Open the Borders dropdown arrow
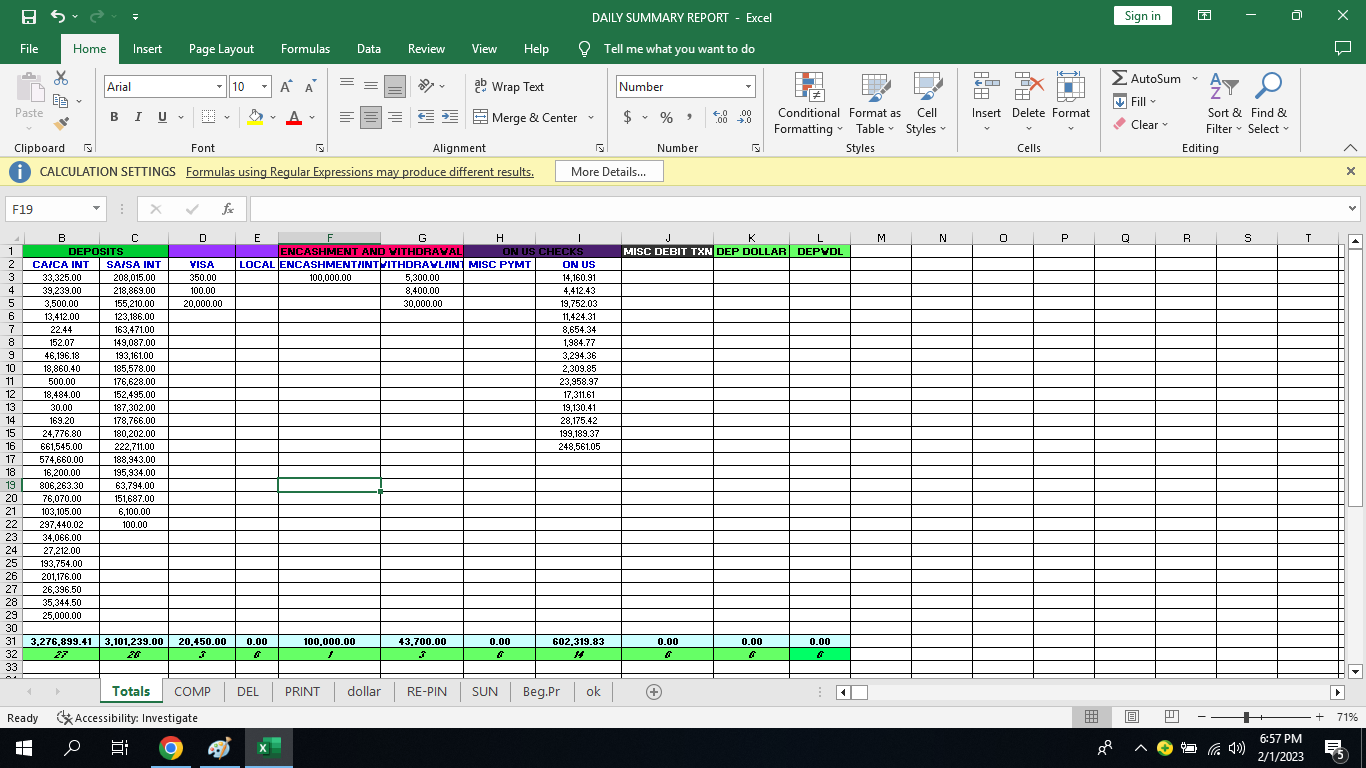 (x=227, y=117)
